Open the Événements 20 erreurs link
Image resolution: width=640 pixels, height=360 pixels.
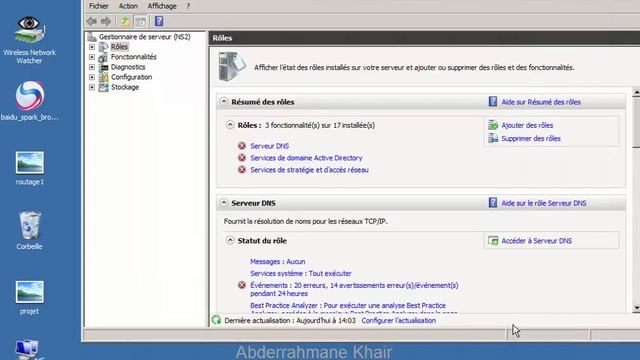point(354,289)
